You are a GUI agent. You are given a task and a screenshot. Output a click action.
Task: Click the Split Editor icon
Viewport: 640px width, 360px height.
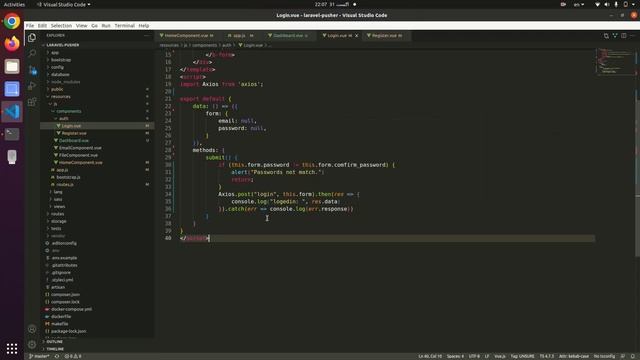(x=624, y=36)
